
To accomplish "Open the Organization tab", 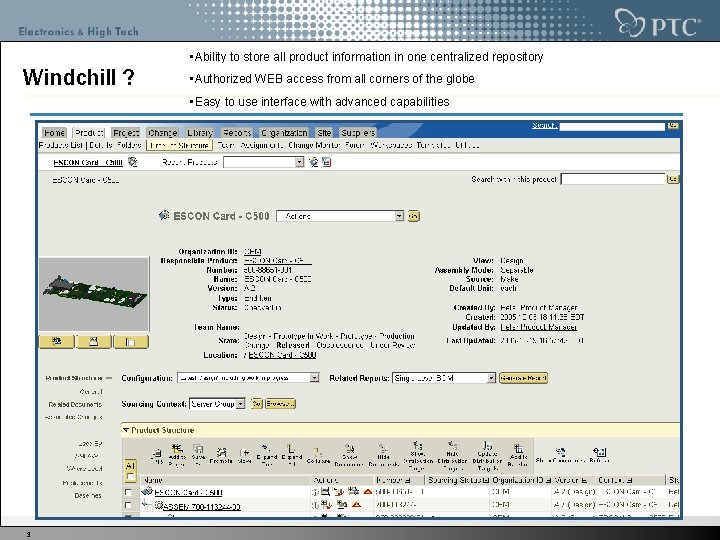I will [284, 133].
